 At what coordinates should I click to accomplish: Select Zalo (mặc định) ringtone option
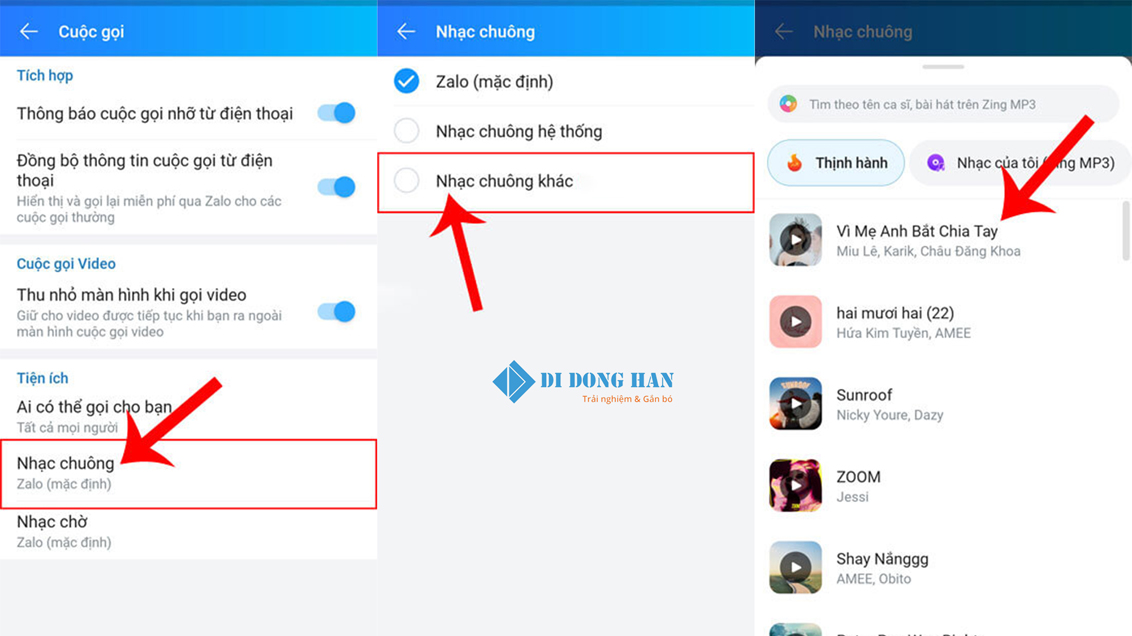click(x=407, y=81)
